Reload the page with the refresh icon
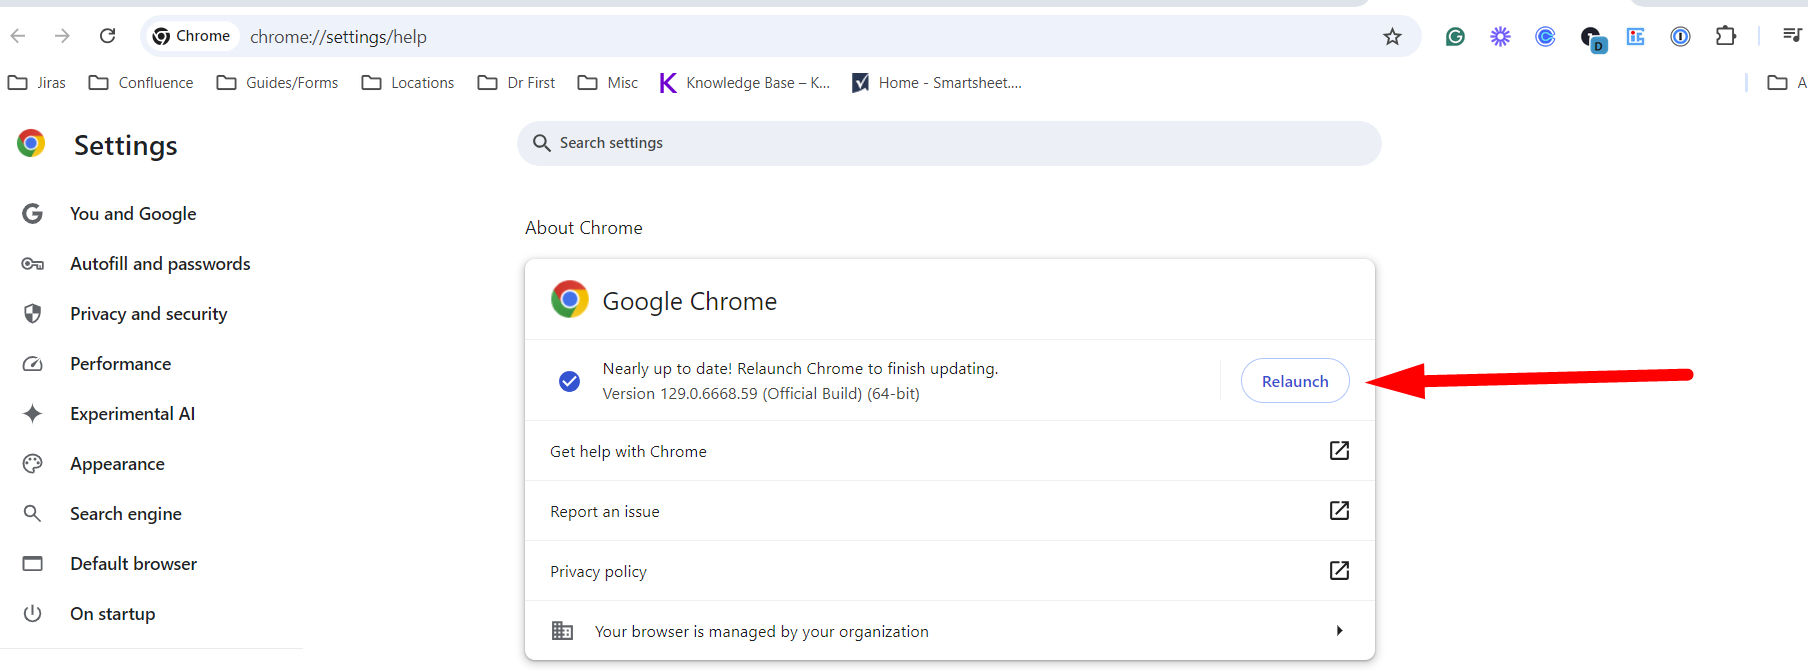The width and height of the screenshot is (1808, 671). point(107,36)
